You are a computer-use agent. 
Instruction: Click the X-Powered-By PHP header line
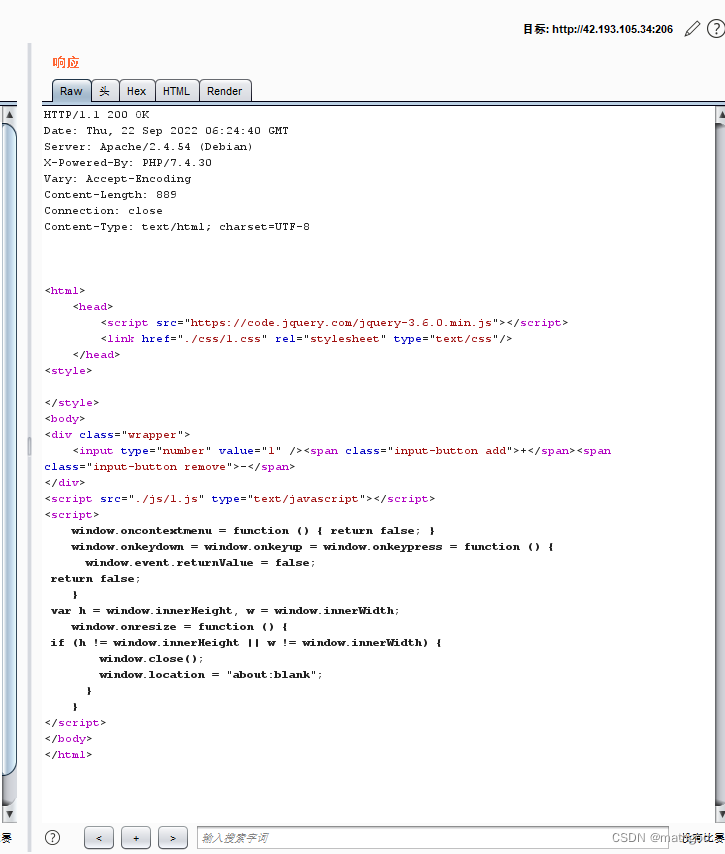coord(128,162)
